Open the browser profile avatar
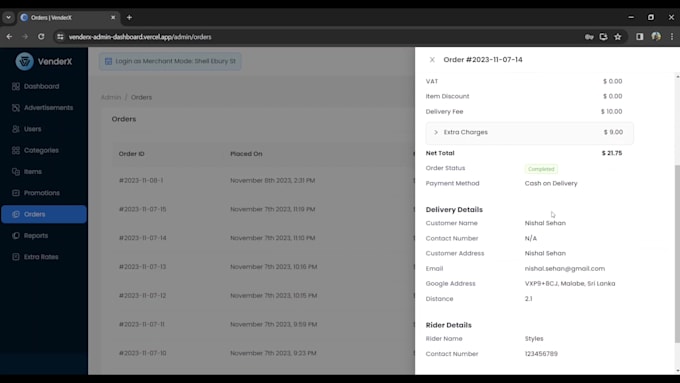 click(656, 37)
